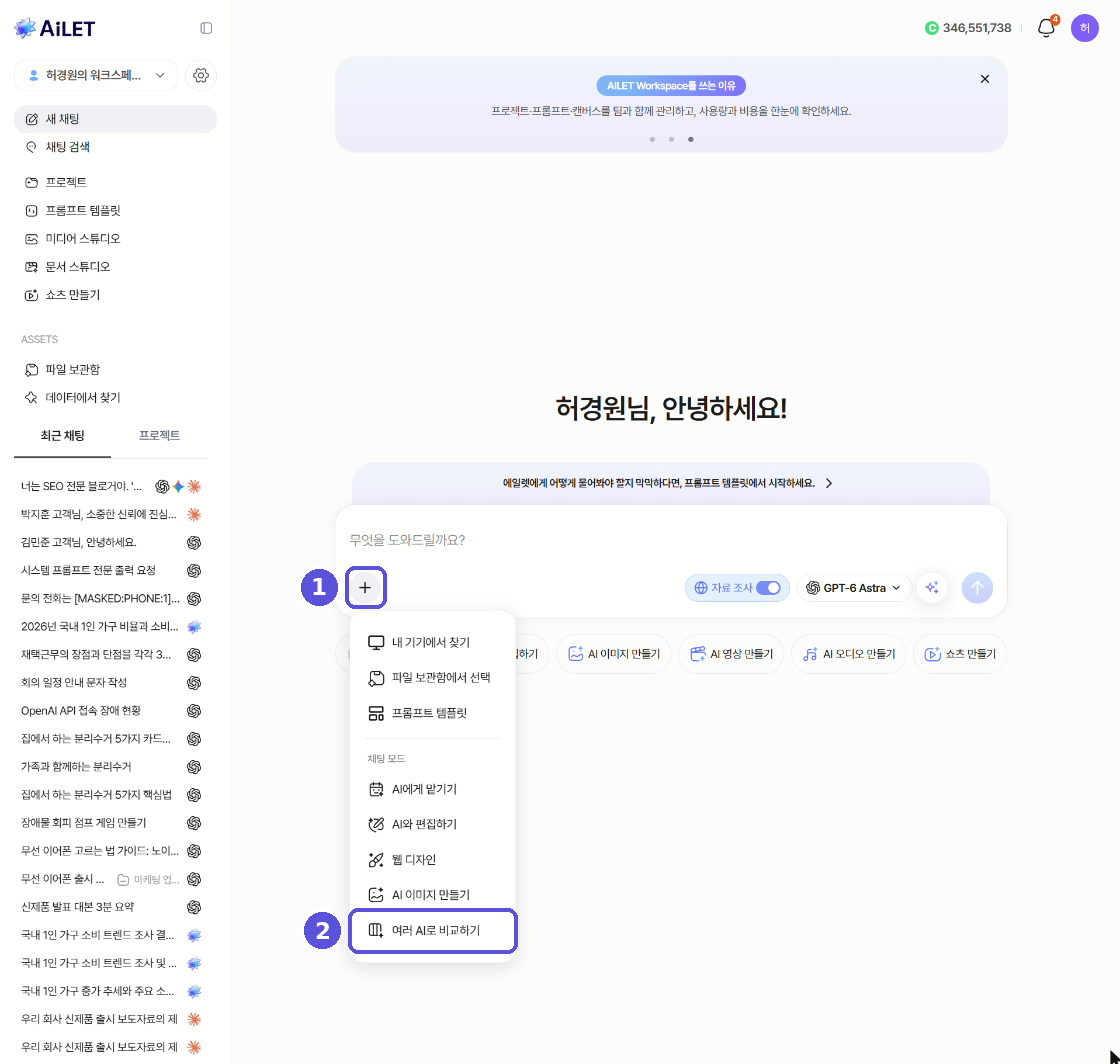
Task: Open chat '김민준 고객님, 안녕하세요.'
Action: tap(111, 542)
